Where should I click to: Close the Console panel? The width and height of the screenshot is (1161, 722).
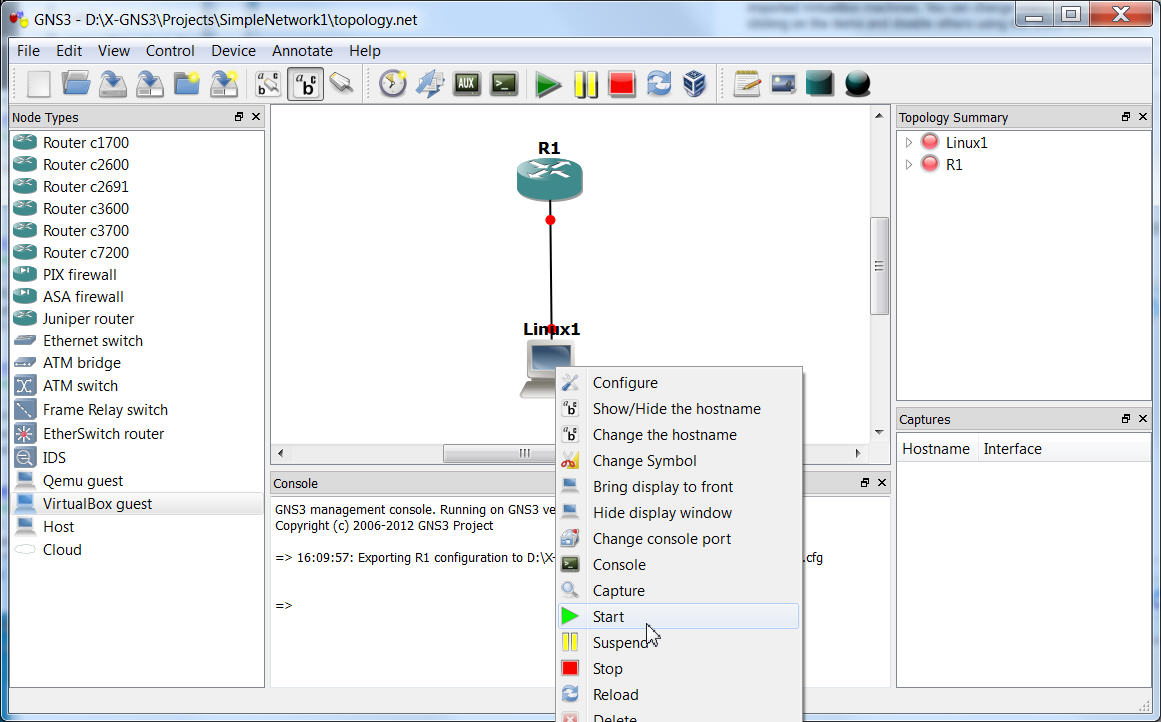point(882,483)
